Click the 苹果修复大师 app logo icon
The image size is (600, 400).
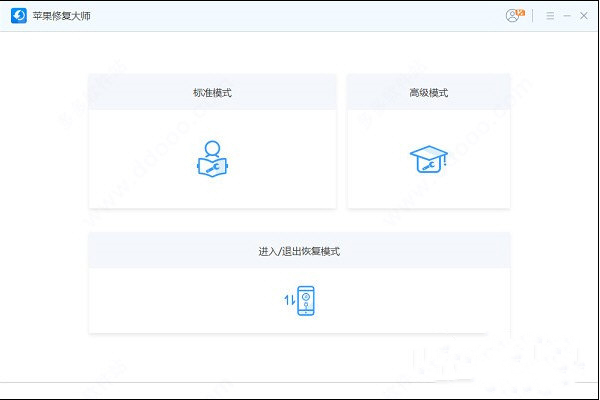18,16
